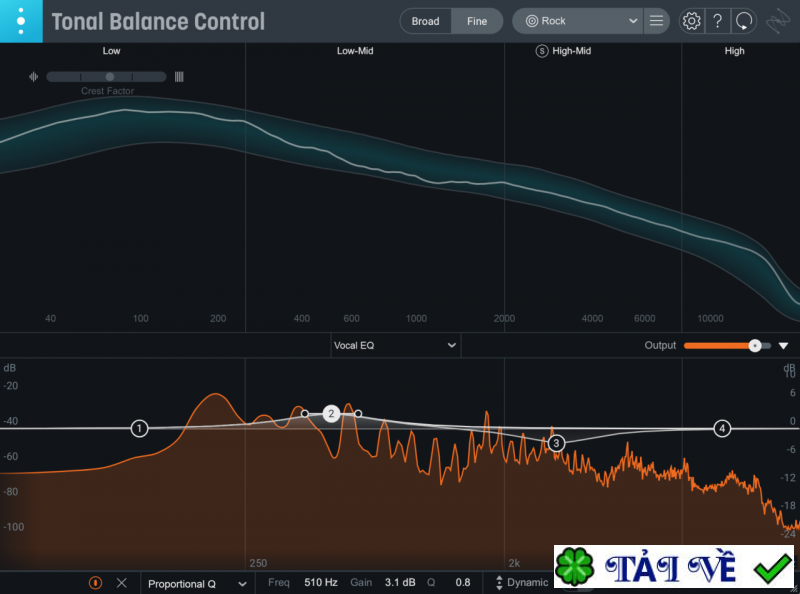Toggle bypass for the selected EQ band

(96, 583)
